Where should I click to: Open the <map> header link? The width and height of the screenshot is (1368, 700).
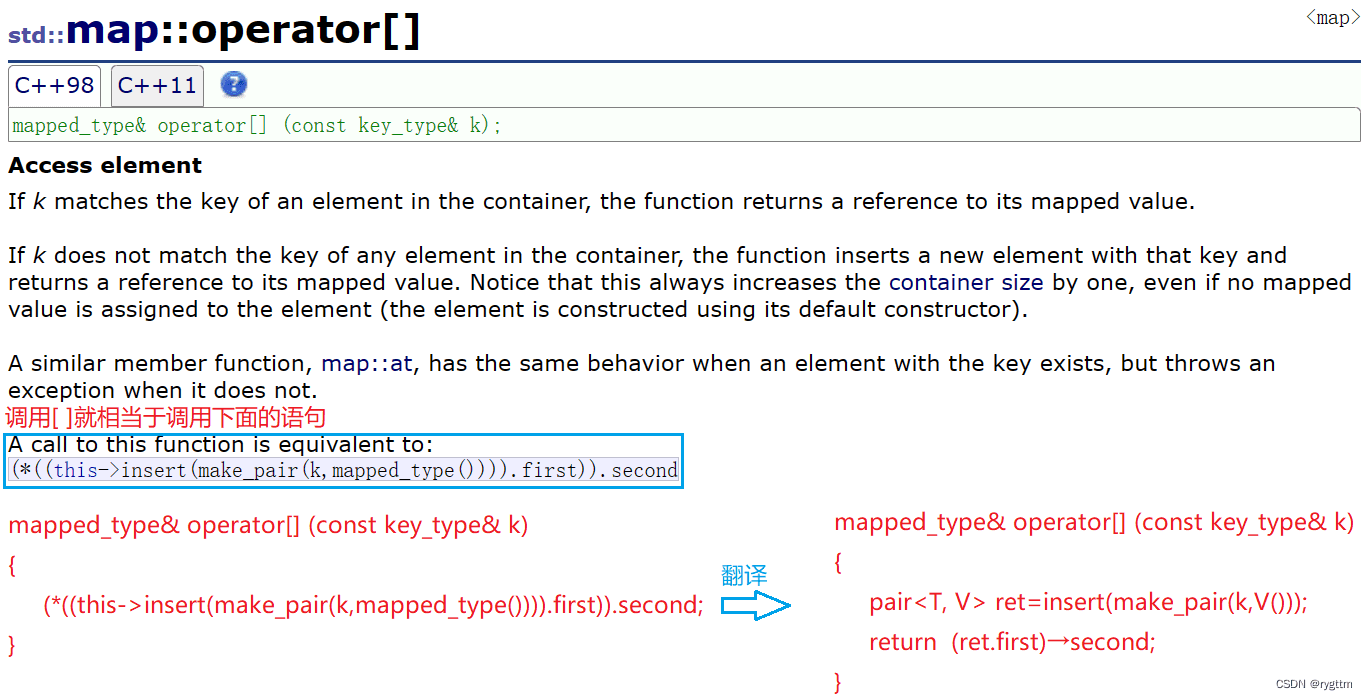point(1332,18)
